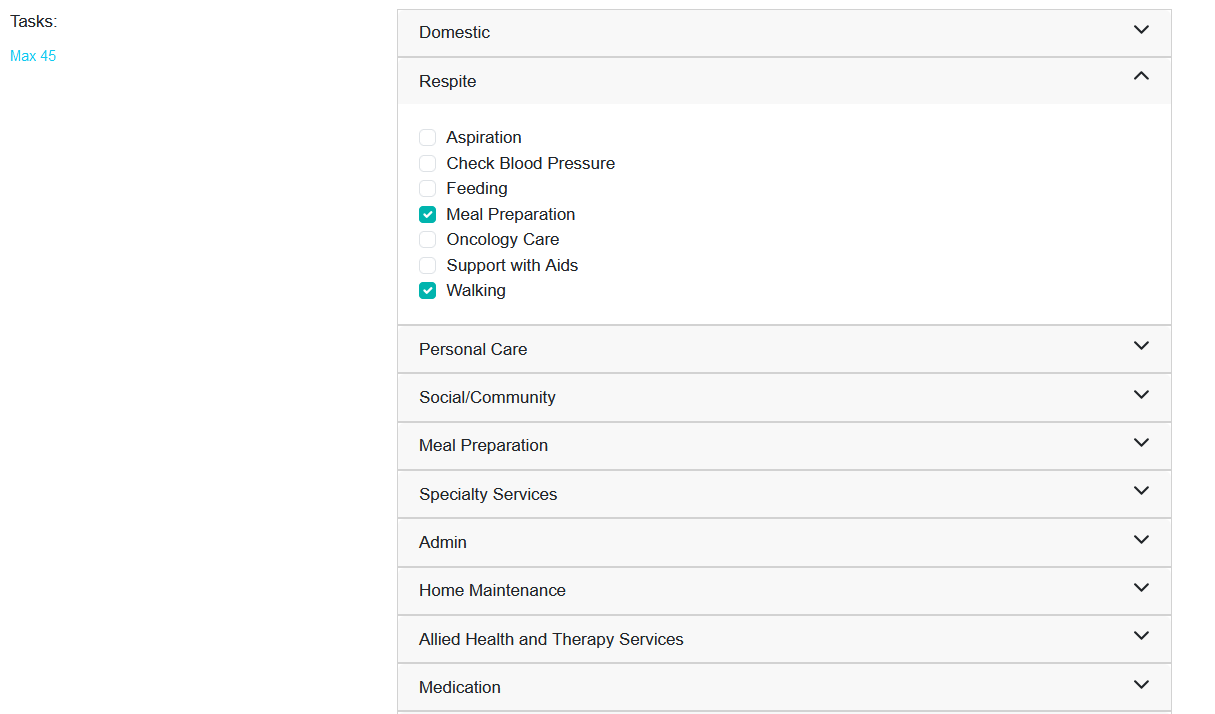Open the Specialty Services accordion header
The height and width of the screenshot is (714, 1215).
(x=488, y=494)
